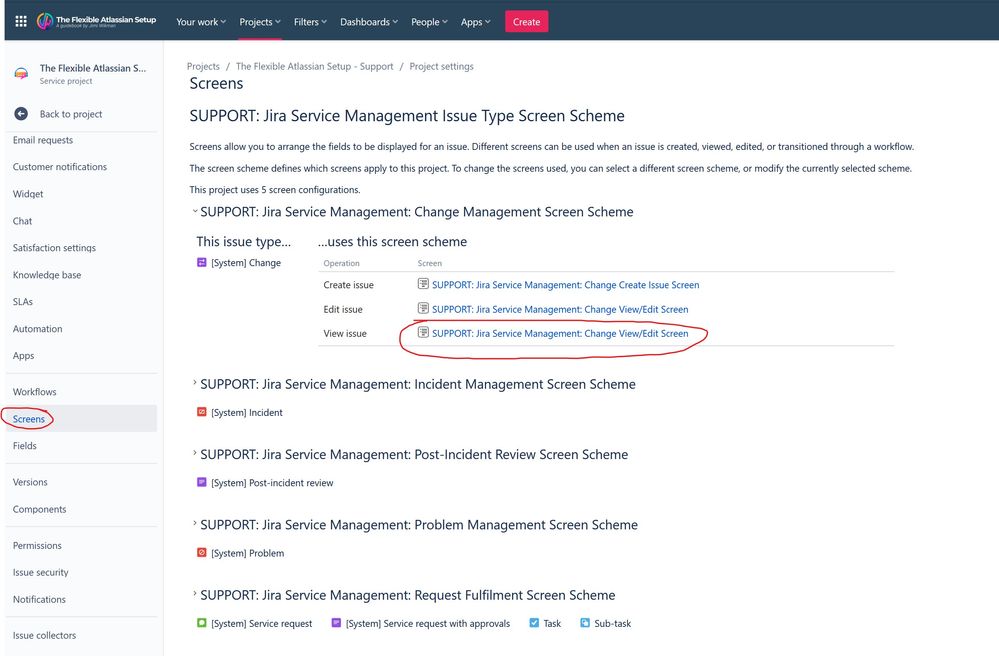999x656 pixels.
Task: Open Email requests in sidebar
Action: coord(43,140)
